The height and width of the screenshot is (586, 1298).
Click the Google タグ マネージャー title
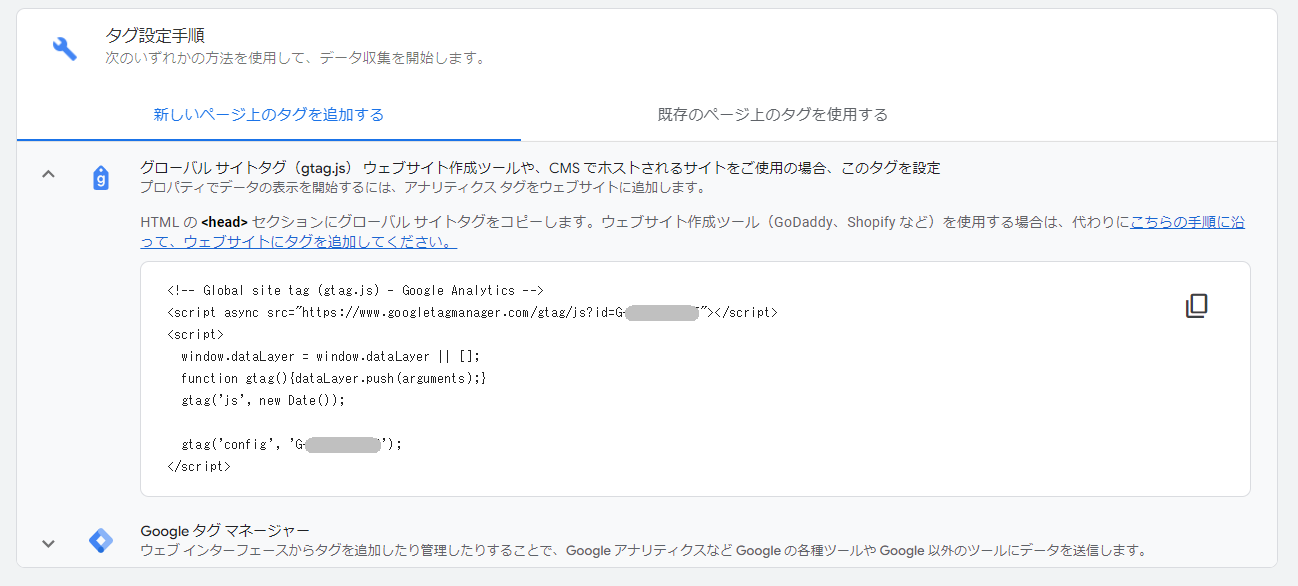(x=225, y=531)
